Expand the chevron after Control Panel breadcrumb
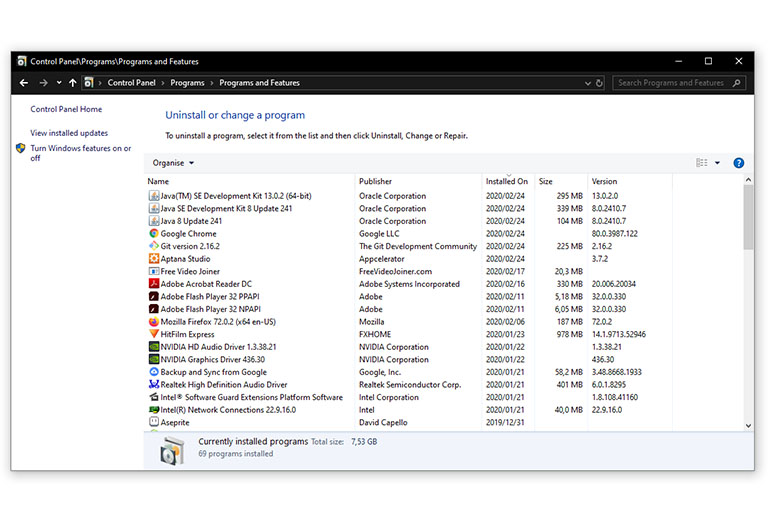The height and width of the screenshot is (512, 768). (x=163, y=83)
